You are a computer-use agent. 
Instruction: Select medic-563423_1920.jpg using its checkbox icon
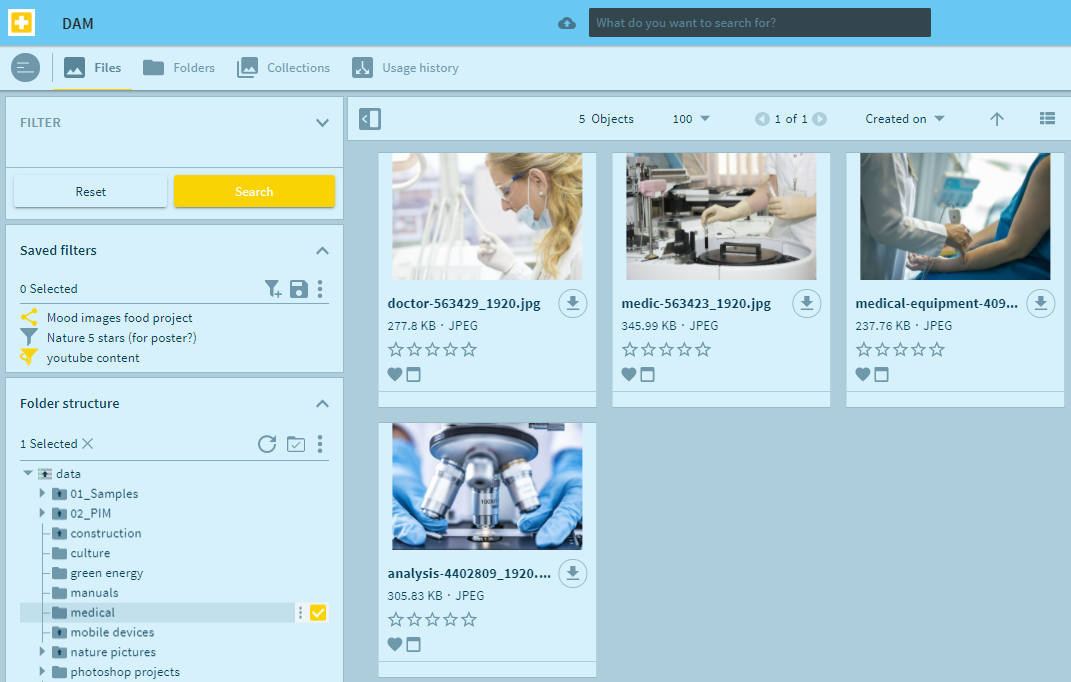click(x=648, y=374)
